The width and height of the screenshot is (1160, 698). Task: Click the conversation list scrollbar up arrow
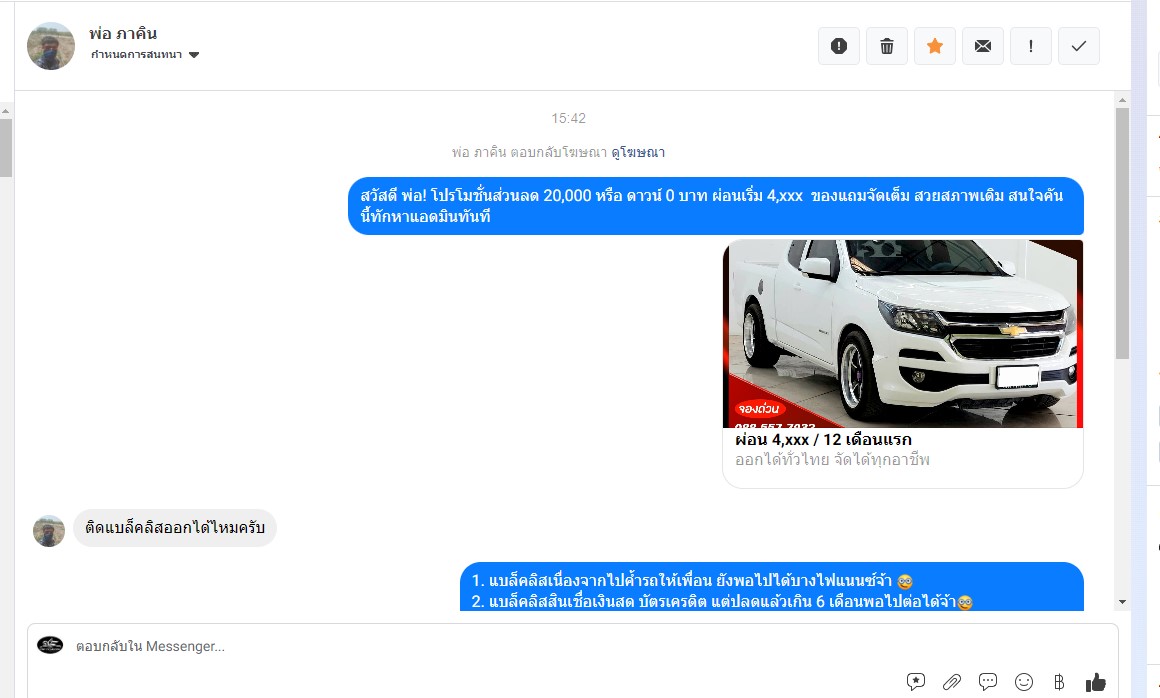[x=5, y=111]
